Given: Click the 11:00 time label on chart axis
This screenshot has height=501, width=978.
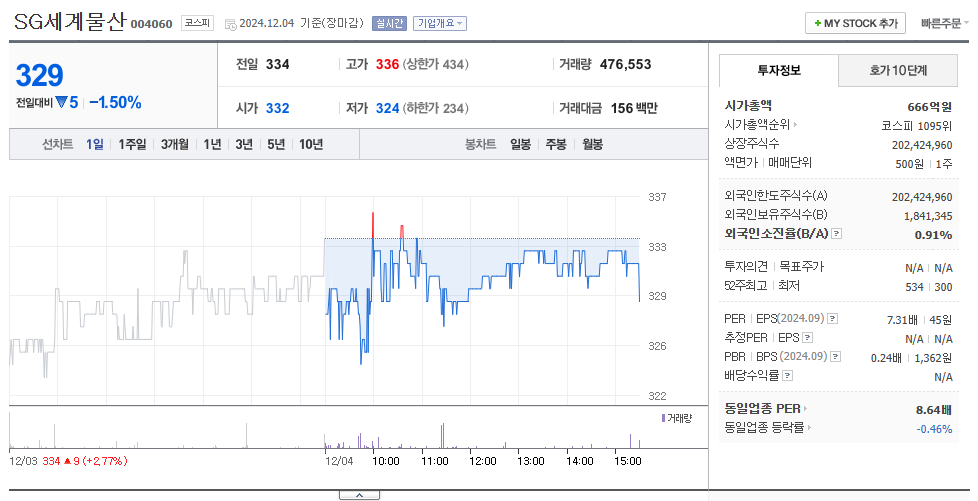Looking at the screenshot, I should point(435,461).
